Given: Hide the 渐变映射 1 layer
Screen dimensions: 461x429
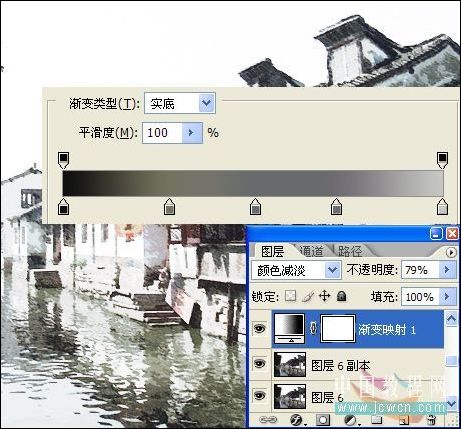Looking at the screenshot, I should pos(260,329).
